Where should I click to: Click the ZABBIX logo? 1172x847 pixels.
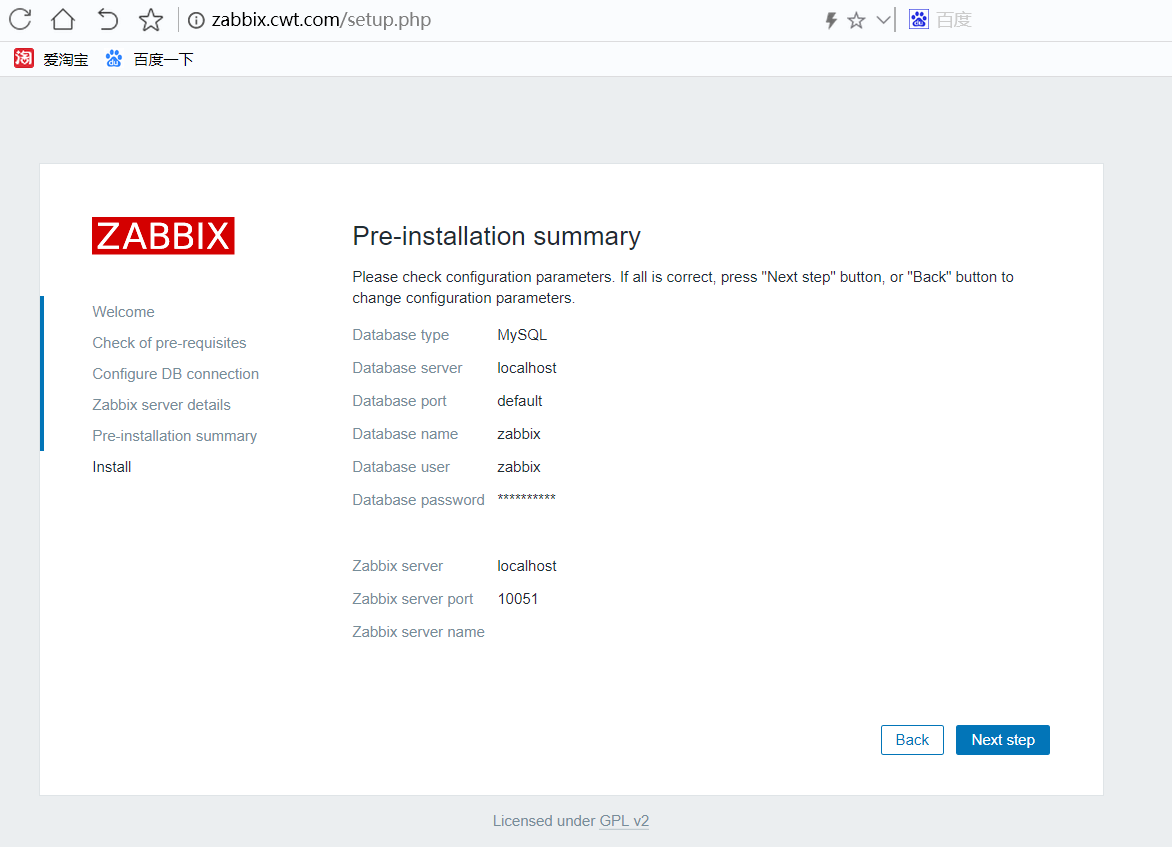163,235
